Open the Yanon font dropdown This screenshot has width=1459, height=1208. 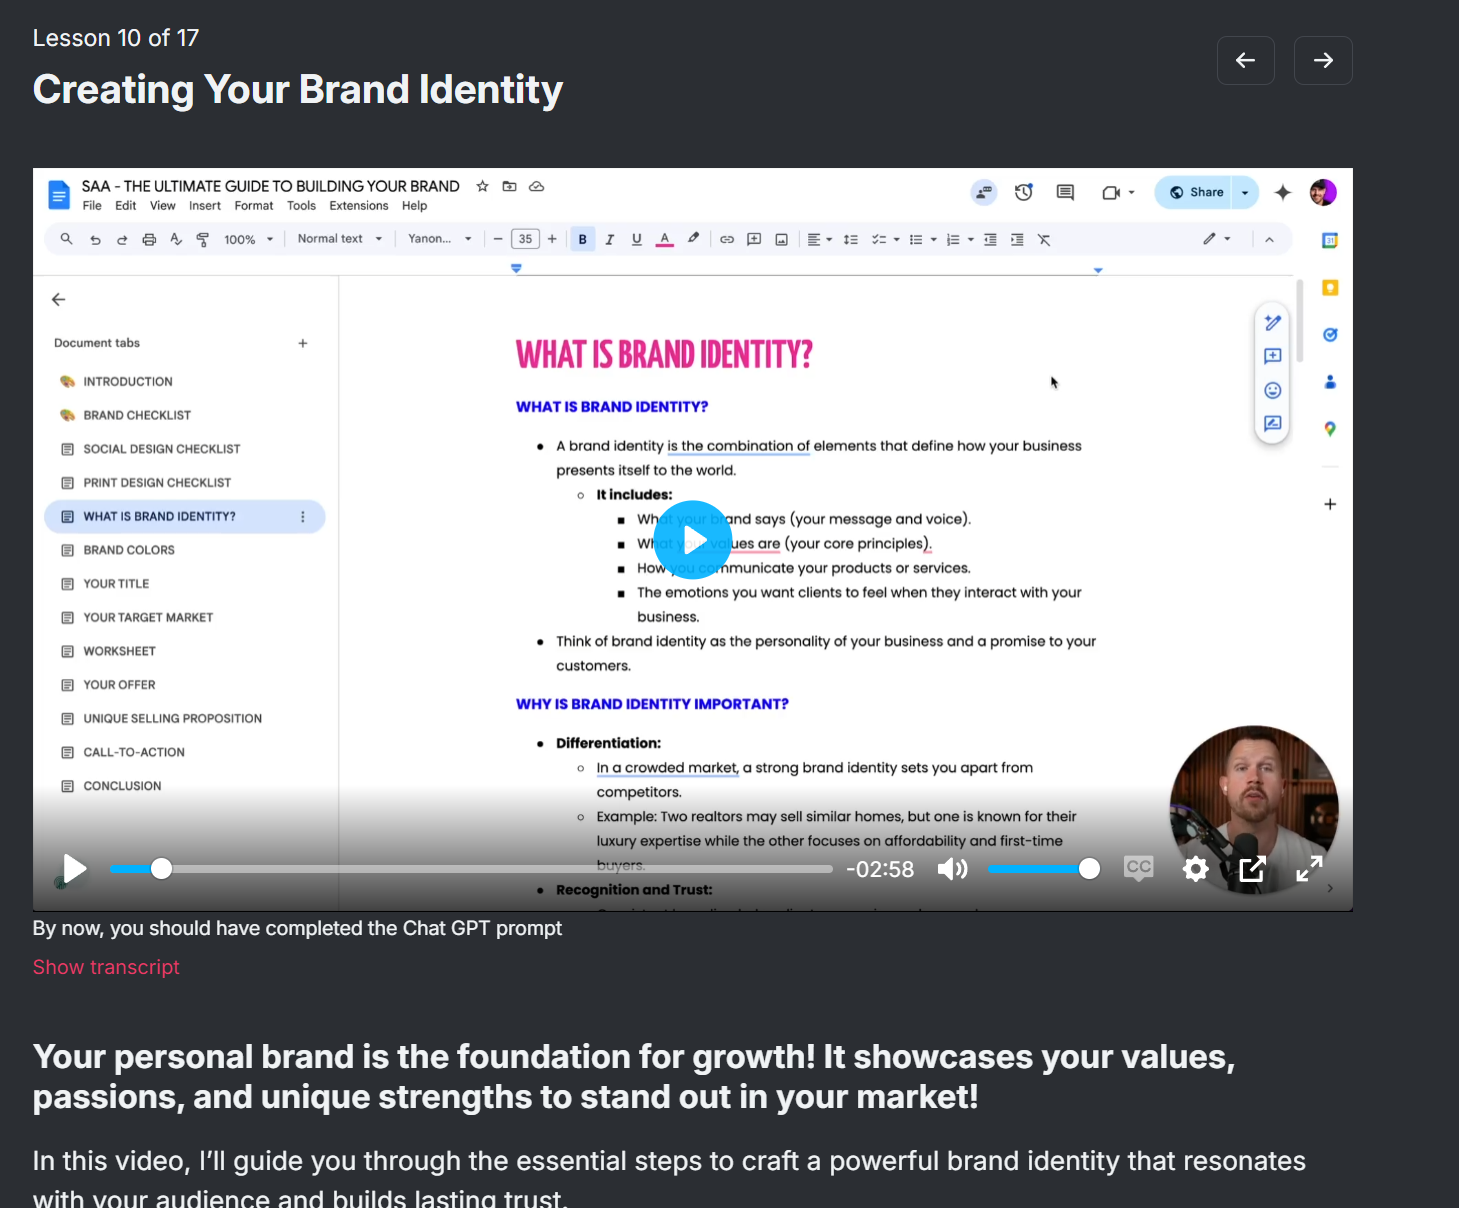click(440, 239)
